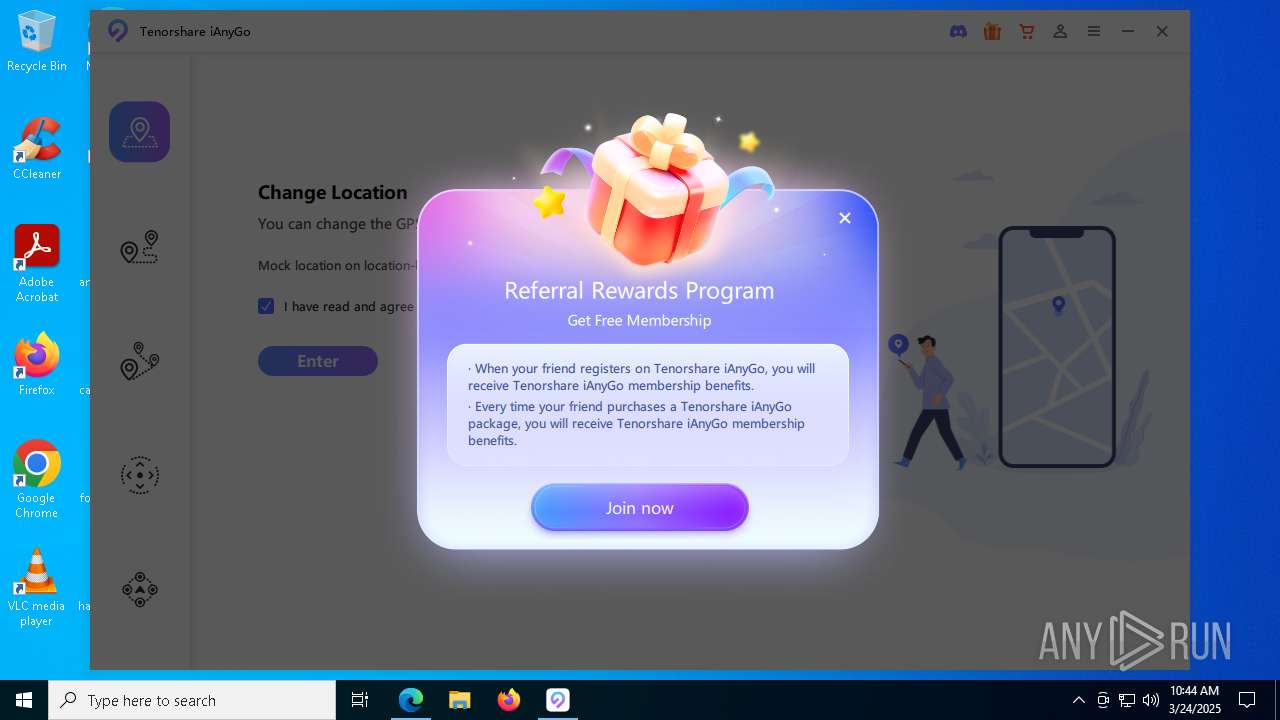The image size is (1280, 720).
Task: Select the bottom multi-device icon in sidebar
Action: [x=139, y=589]
